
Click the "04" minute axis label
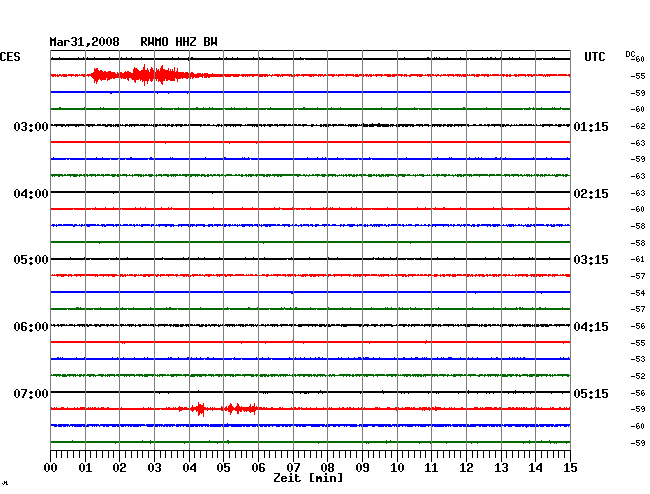pos(189,468)
